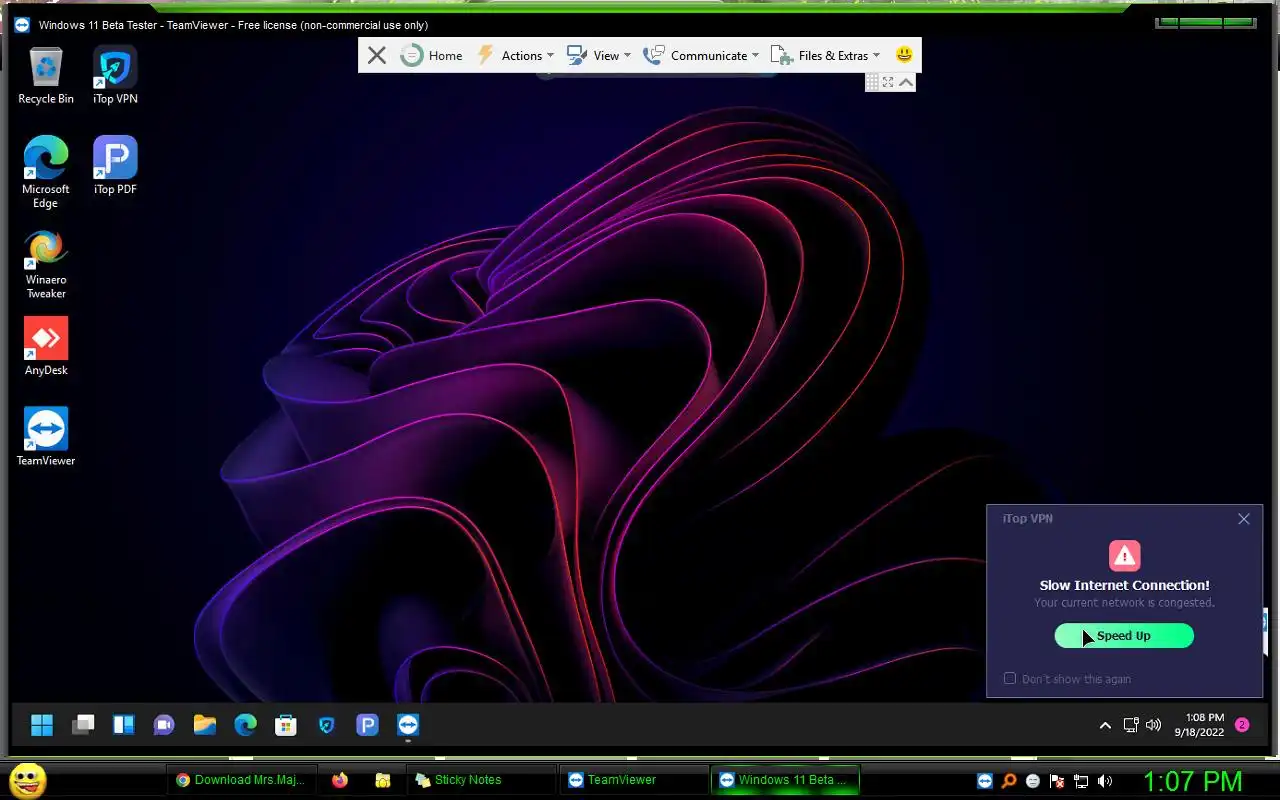This screenshot has height=800, width=1280.
Task: Open the Actions menu
Action: click(x=515, y=56)
